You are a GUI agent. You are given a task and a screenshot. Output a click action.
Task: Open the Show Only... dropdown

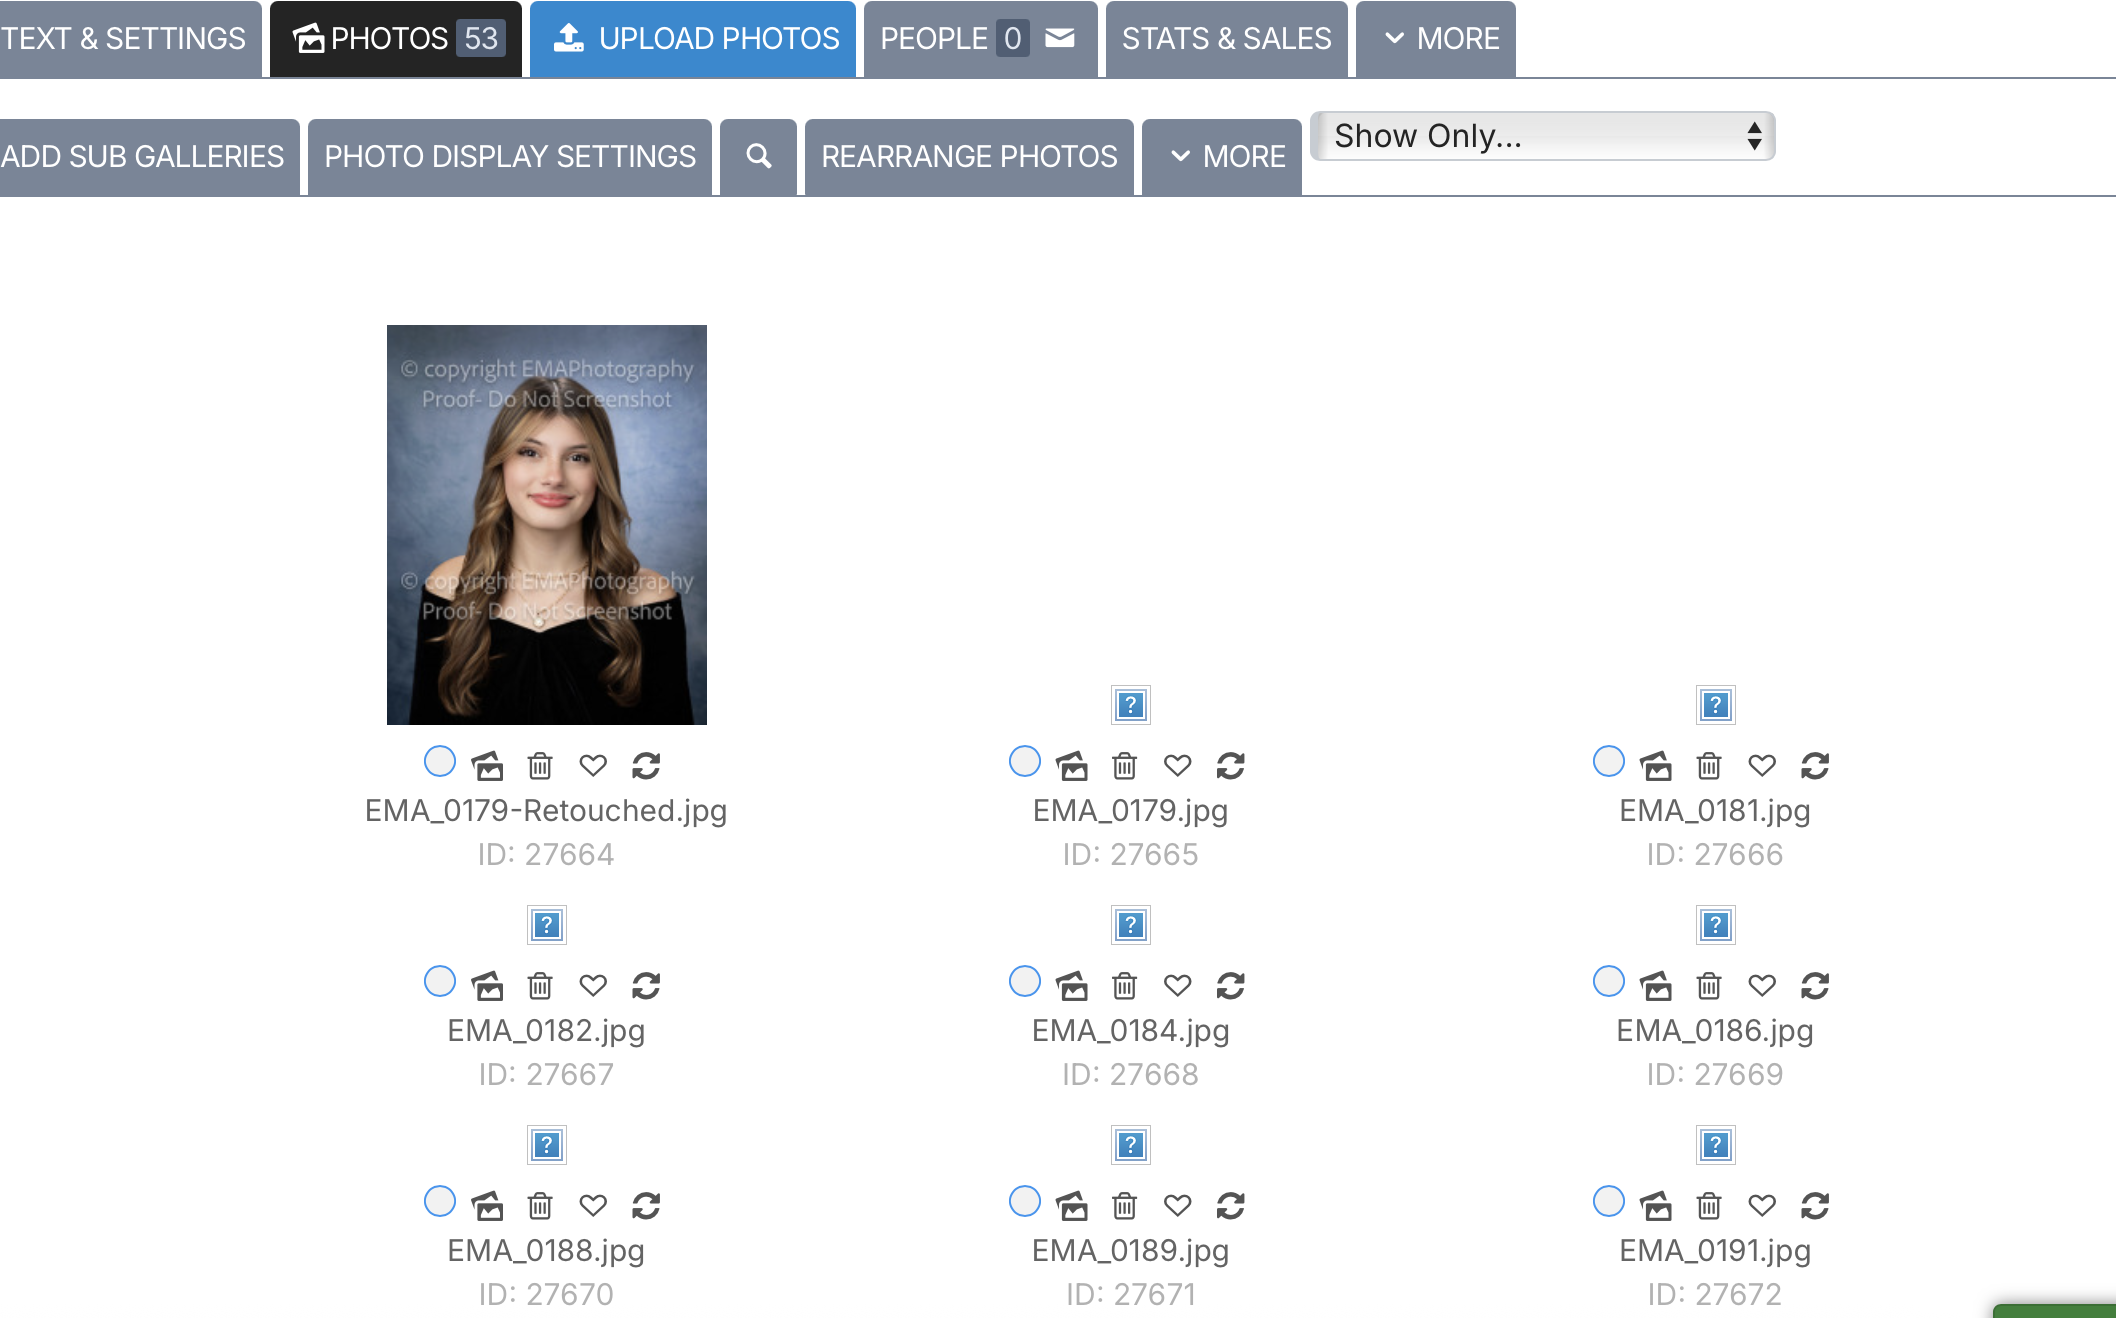coord(1542,136)
